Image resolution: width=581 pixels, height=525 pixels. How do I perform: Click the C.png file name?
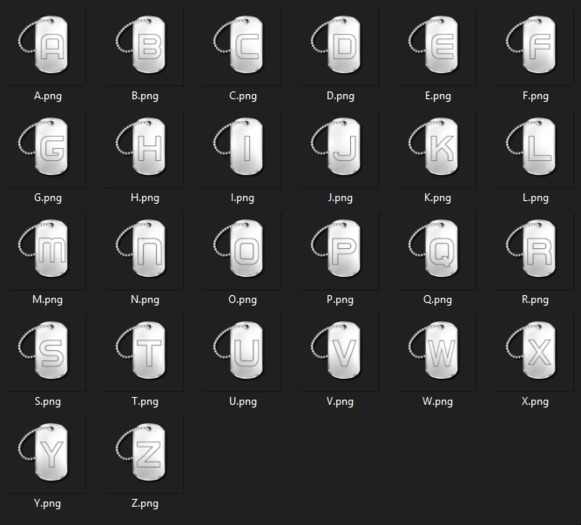pos(243,96)
